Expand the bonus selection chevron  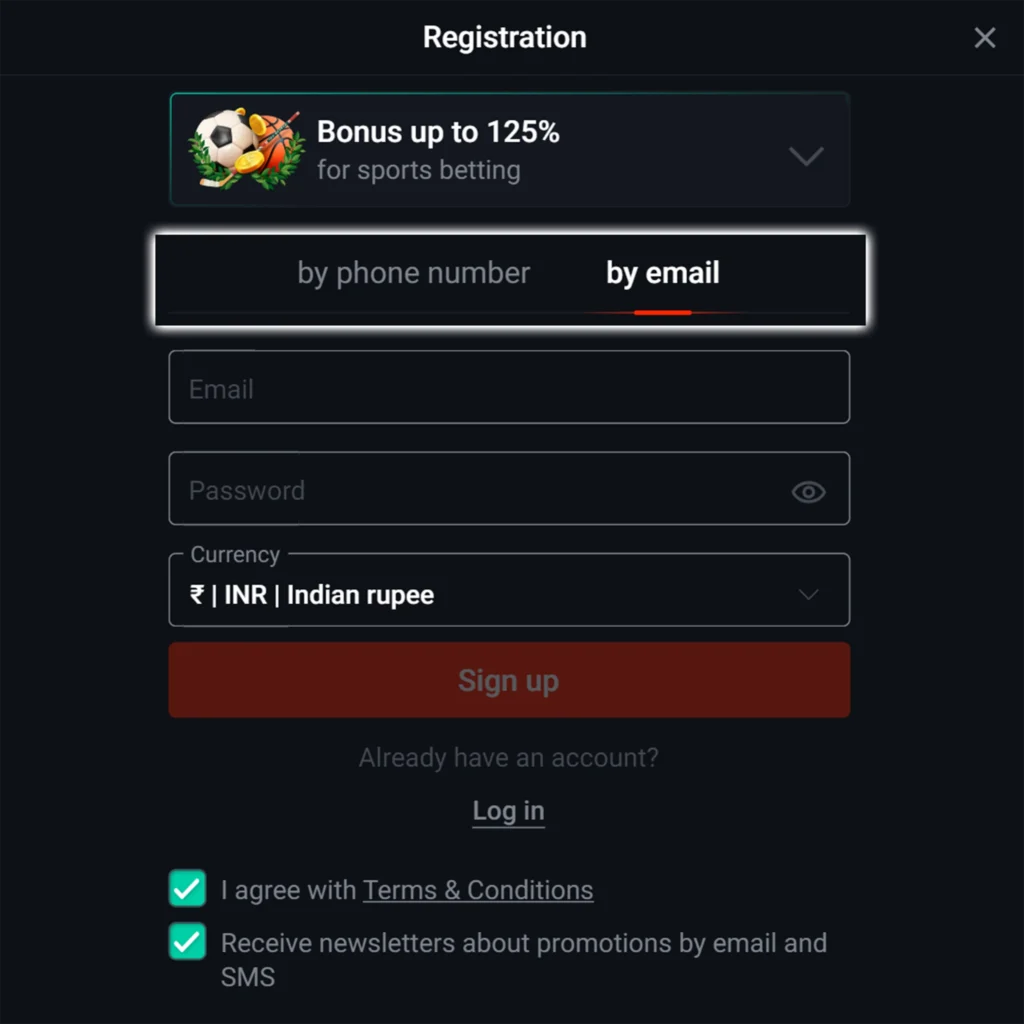(806, 156)
